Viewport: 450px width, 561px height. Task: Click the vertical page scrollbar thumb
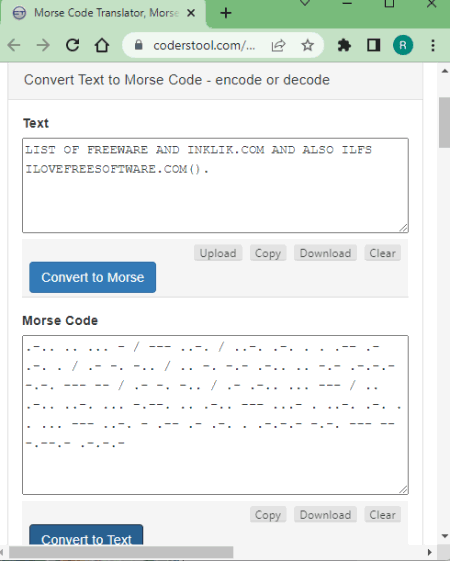(444, 122)
